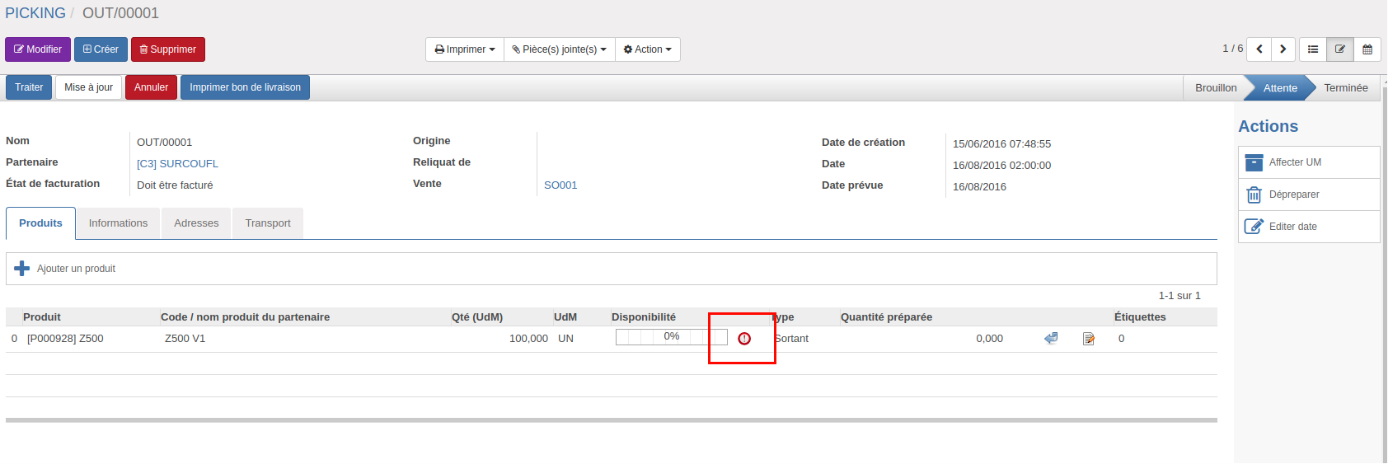Screen dimensions: 1388x464
Task: Sort by Qté (UdM) column header
Action: tap(477, 317)
